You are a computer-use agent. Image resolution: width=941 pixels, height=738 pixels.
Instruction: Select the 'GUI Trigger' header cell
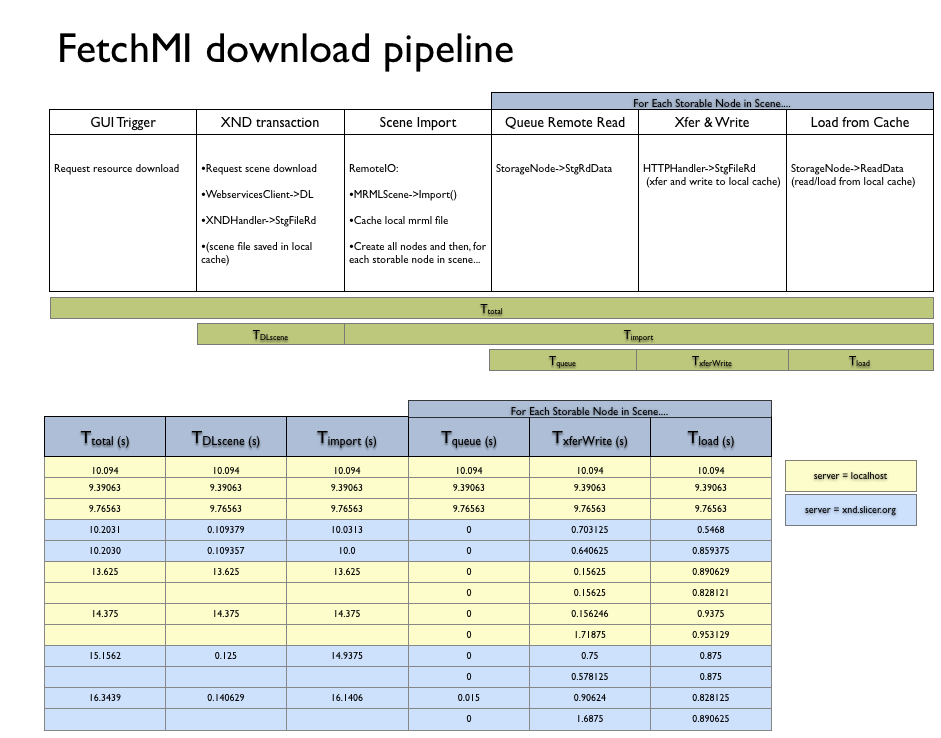(123, 122)
